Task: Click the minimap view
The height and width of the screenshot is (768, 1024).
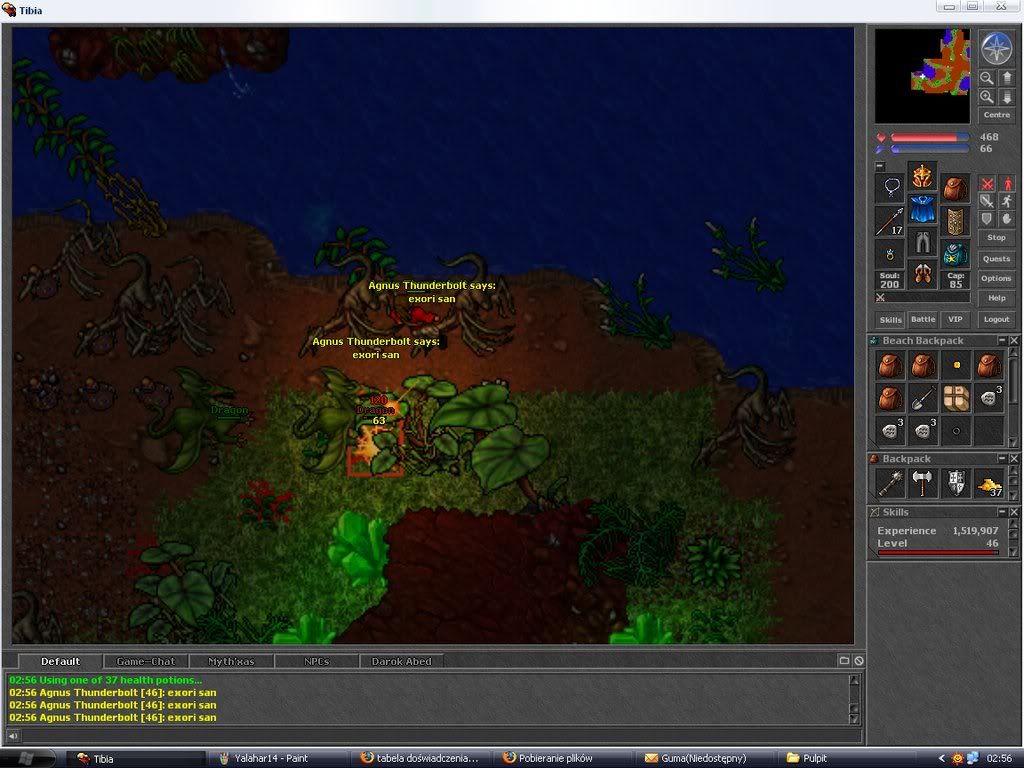Action: [922, 76]
